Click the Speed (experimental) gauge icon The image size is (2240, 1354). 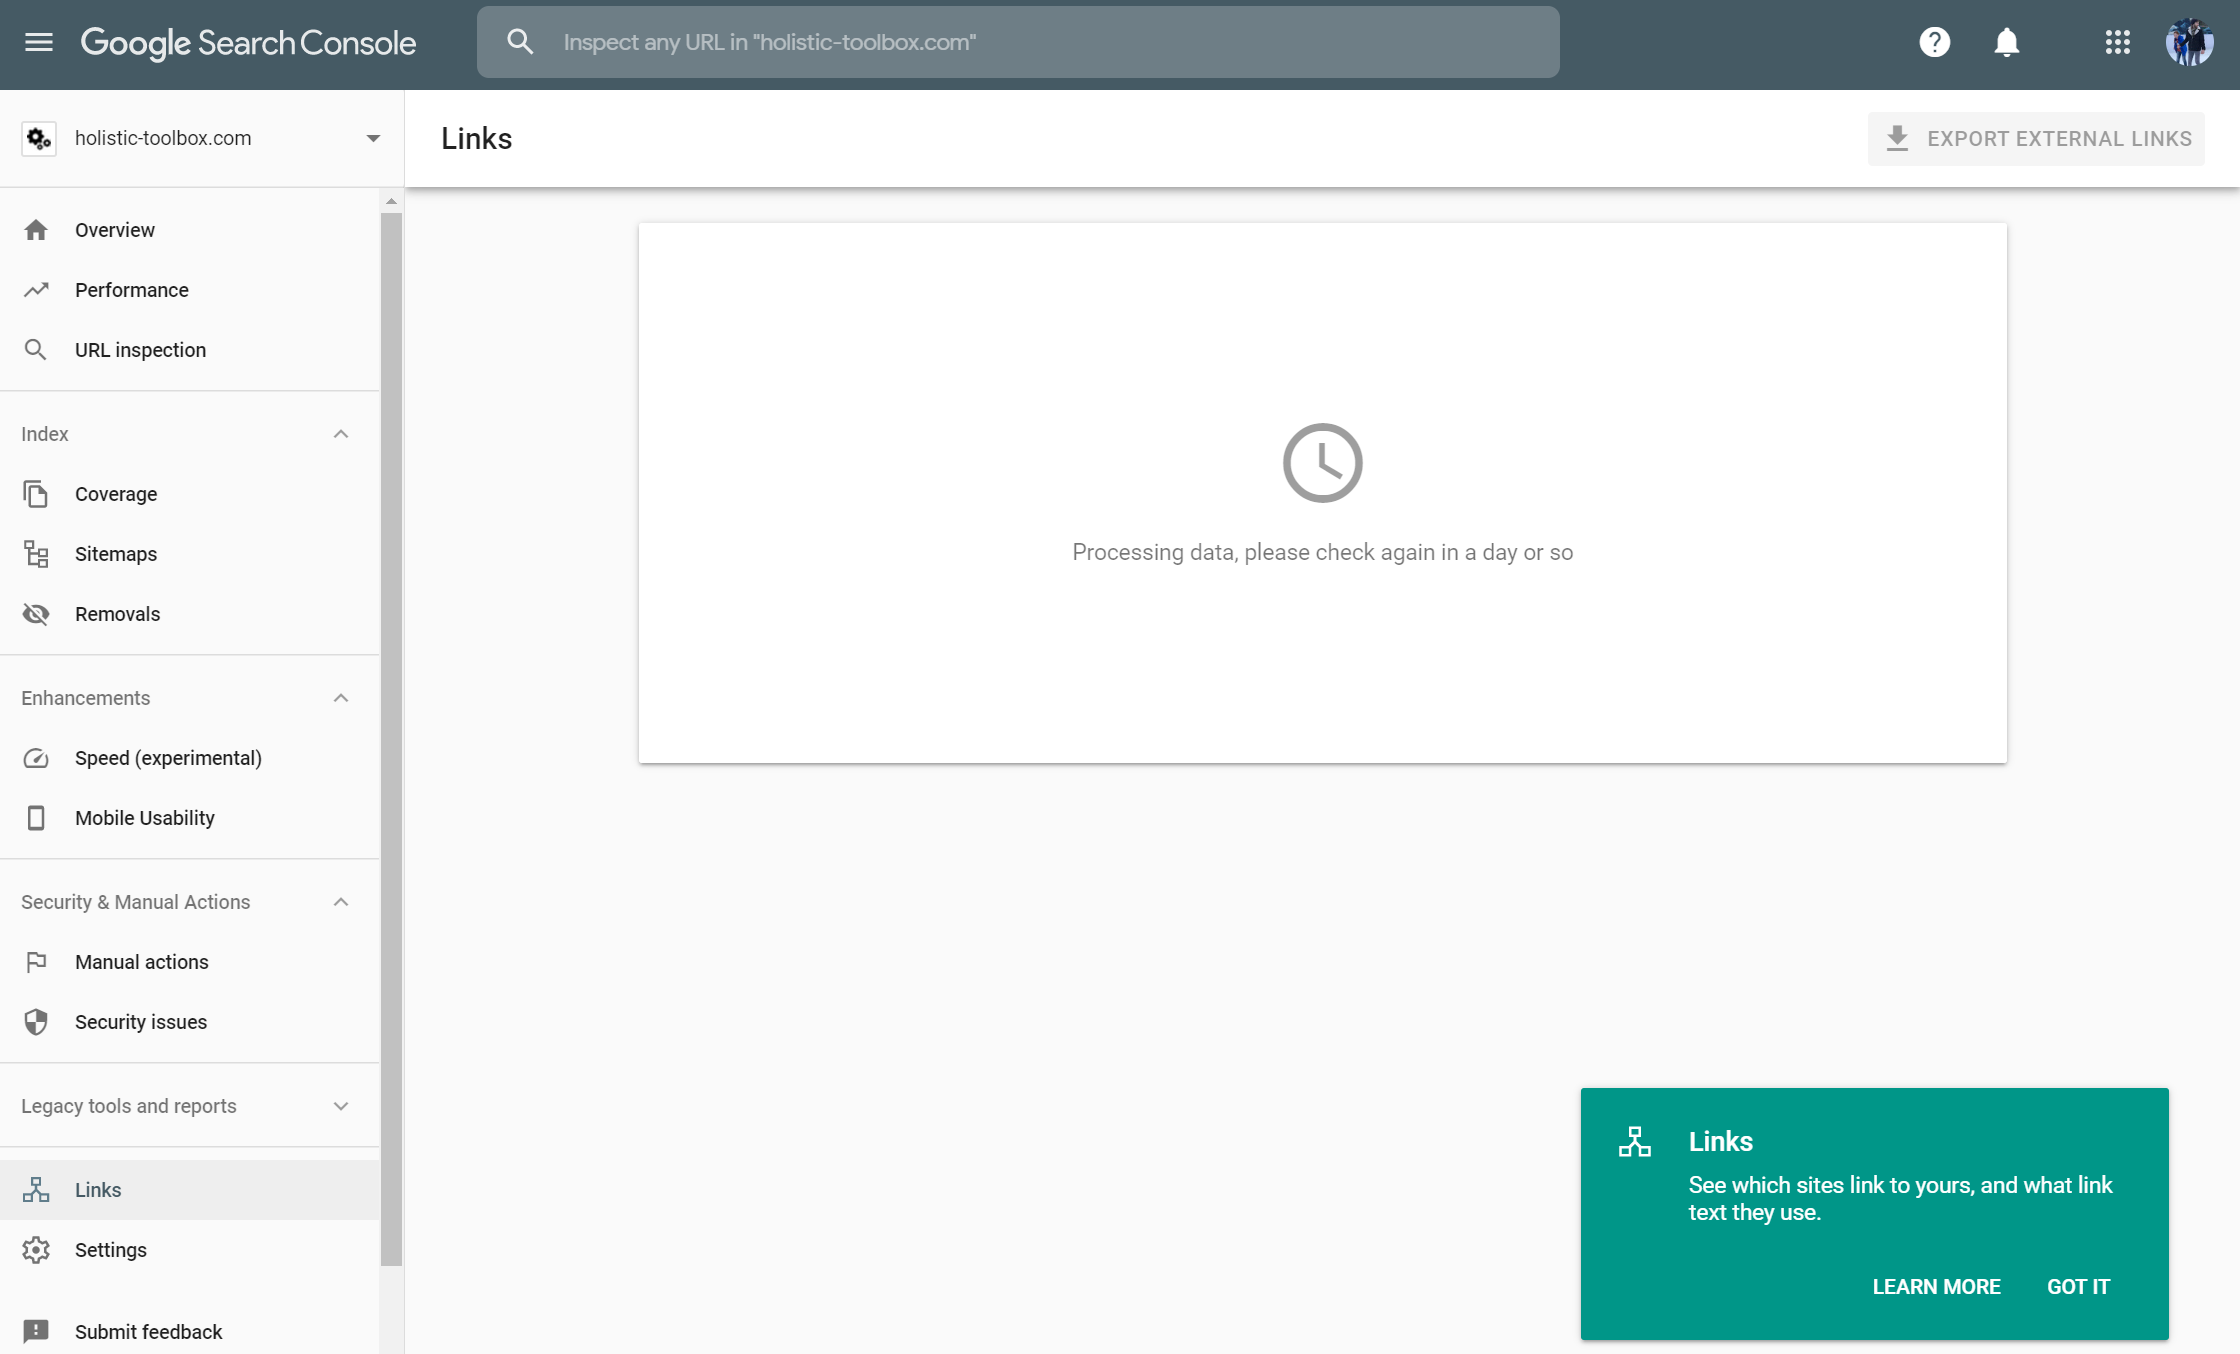[36, 758]
